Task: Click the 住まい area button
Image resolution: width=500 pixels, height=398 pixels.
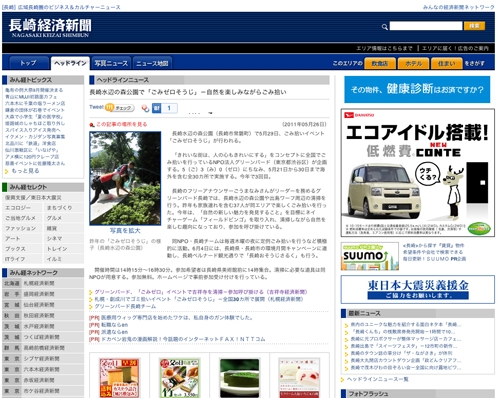Action: [x=447, y=63]
